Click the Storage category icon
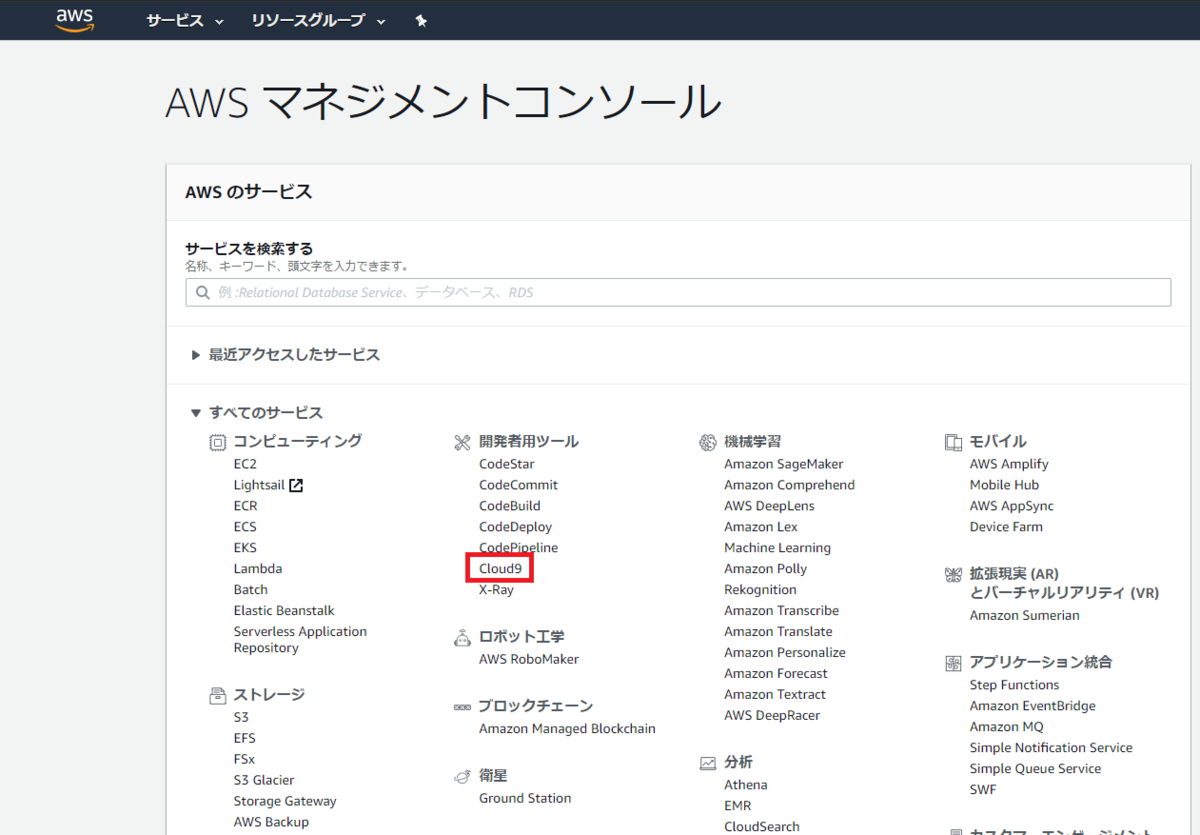 pyautogui.click(x=217, y=695)
